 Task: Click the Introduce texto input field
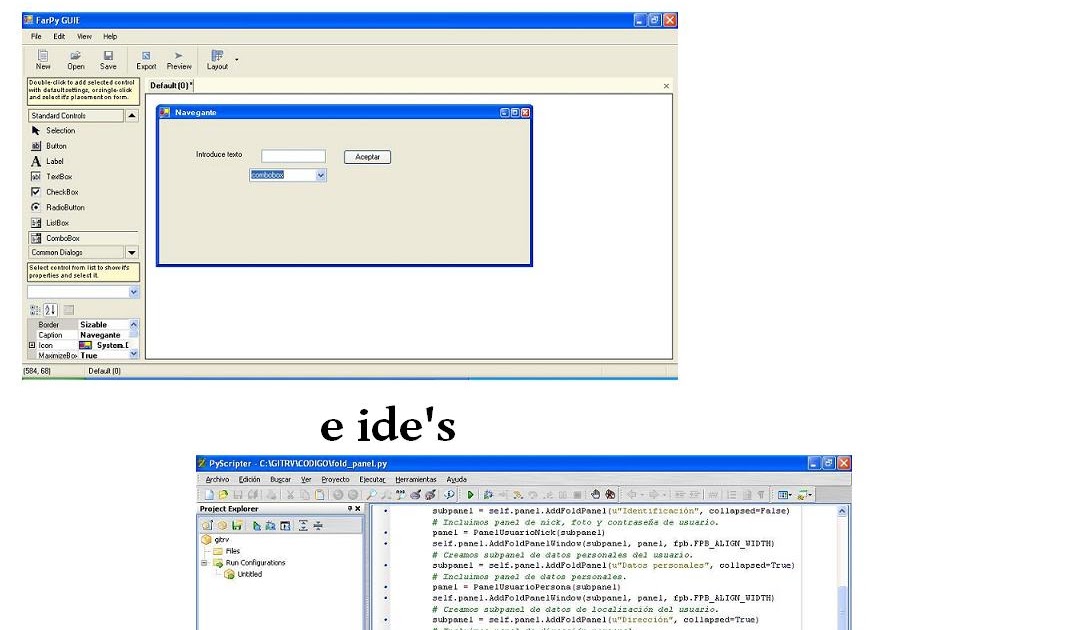[294, 156]
